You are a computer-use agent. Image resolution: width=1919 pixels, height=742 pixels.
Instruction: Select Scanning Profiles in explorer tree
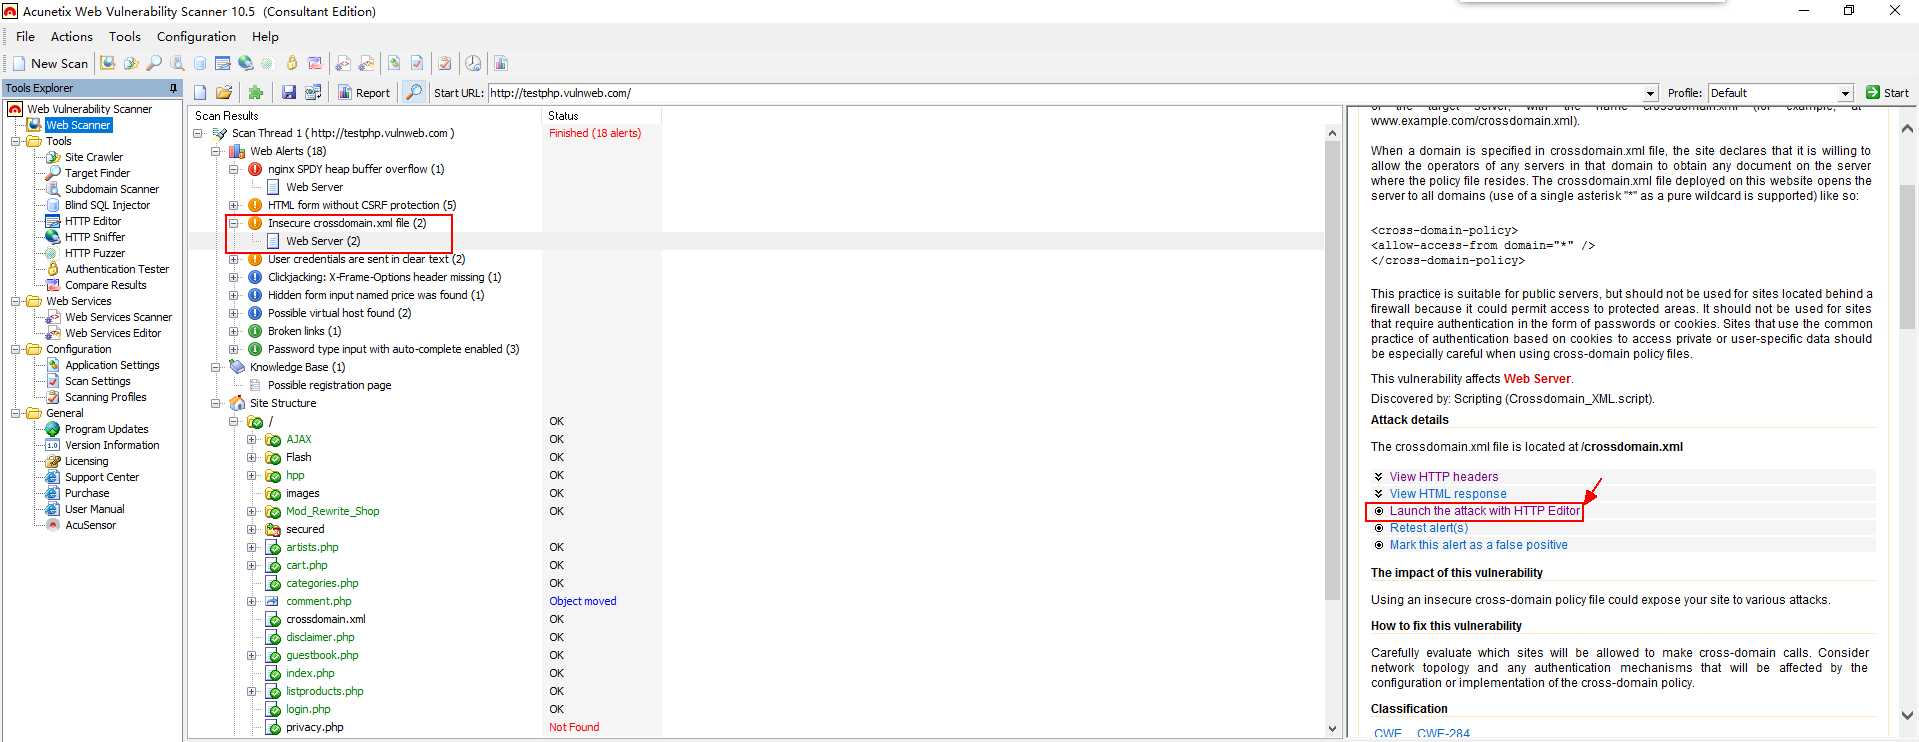point(105,397)
